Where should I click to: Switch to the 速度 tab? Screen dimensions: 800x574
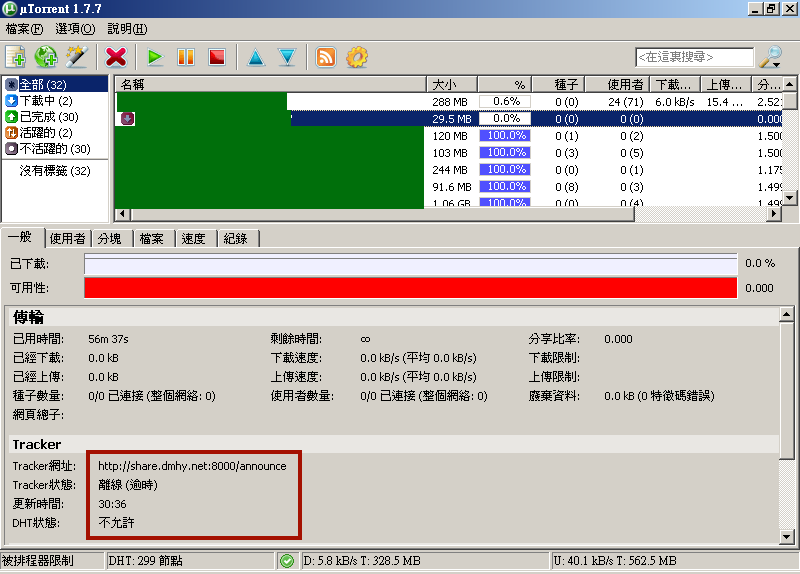(x=195, y=238)
